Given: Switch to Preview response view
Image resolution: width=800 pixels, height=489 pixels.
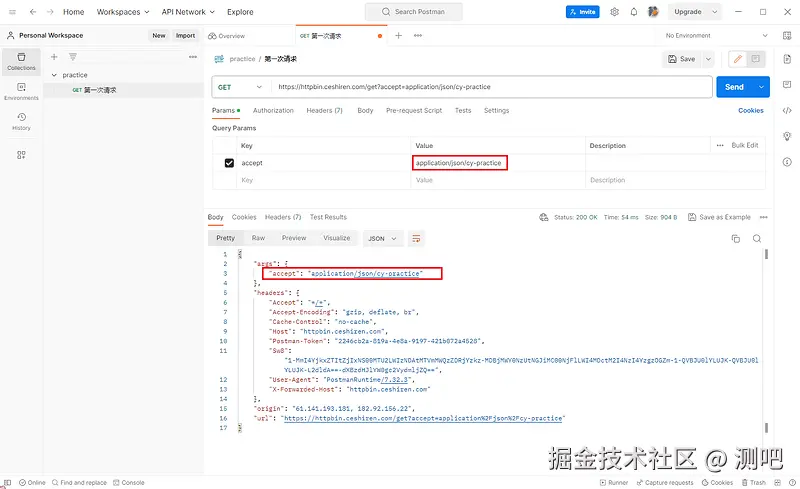Looking at the screenshot, I should [294, 238].
